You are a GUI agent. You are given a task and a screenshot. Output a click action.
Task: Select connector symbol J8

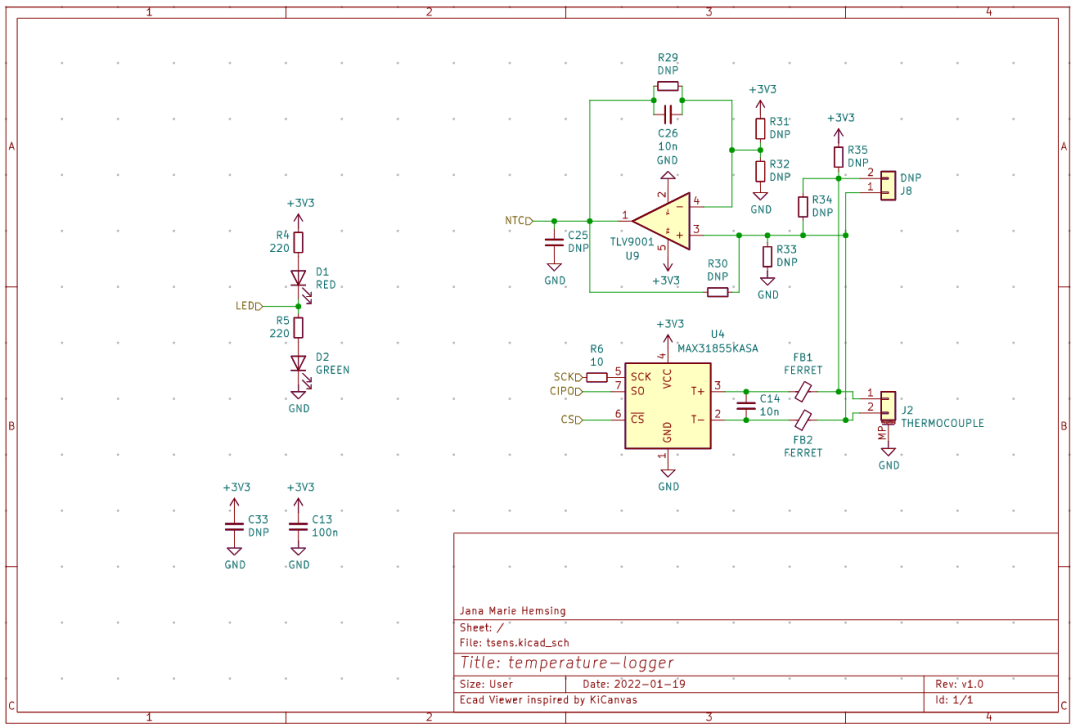889,185
